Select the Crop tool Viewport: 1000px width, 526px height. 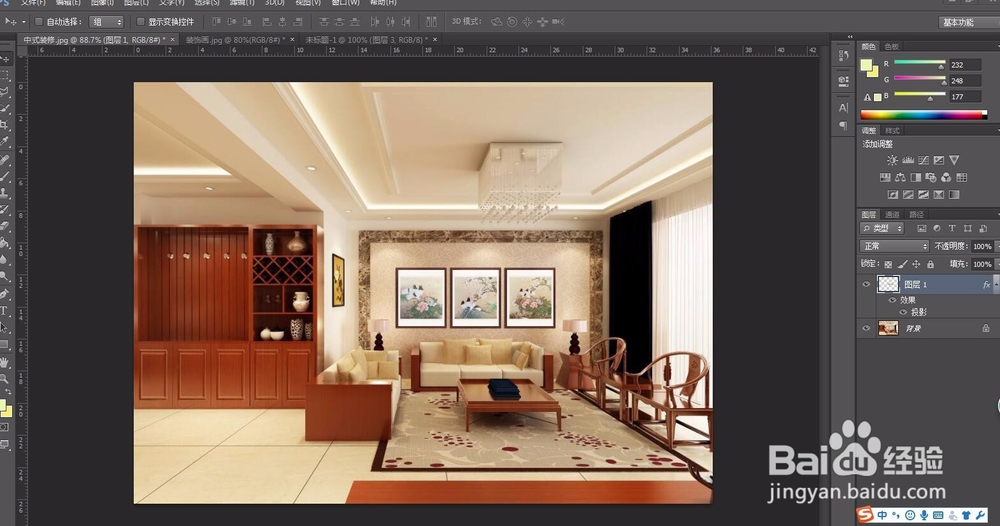point(4,125)
